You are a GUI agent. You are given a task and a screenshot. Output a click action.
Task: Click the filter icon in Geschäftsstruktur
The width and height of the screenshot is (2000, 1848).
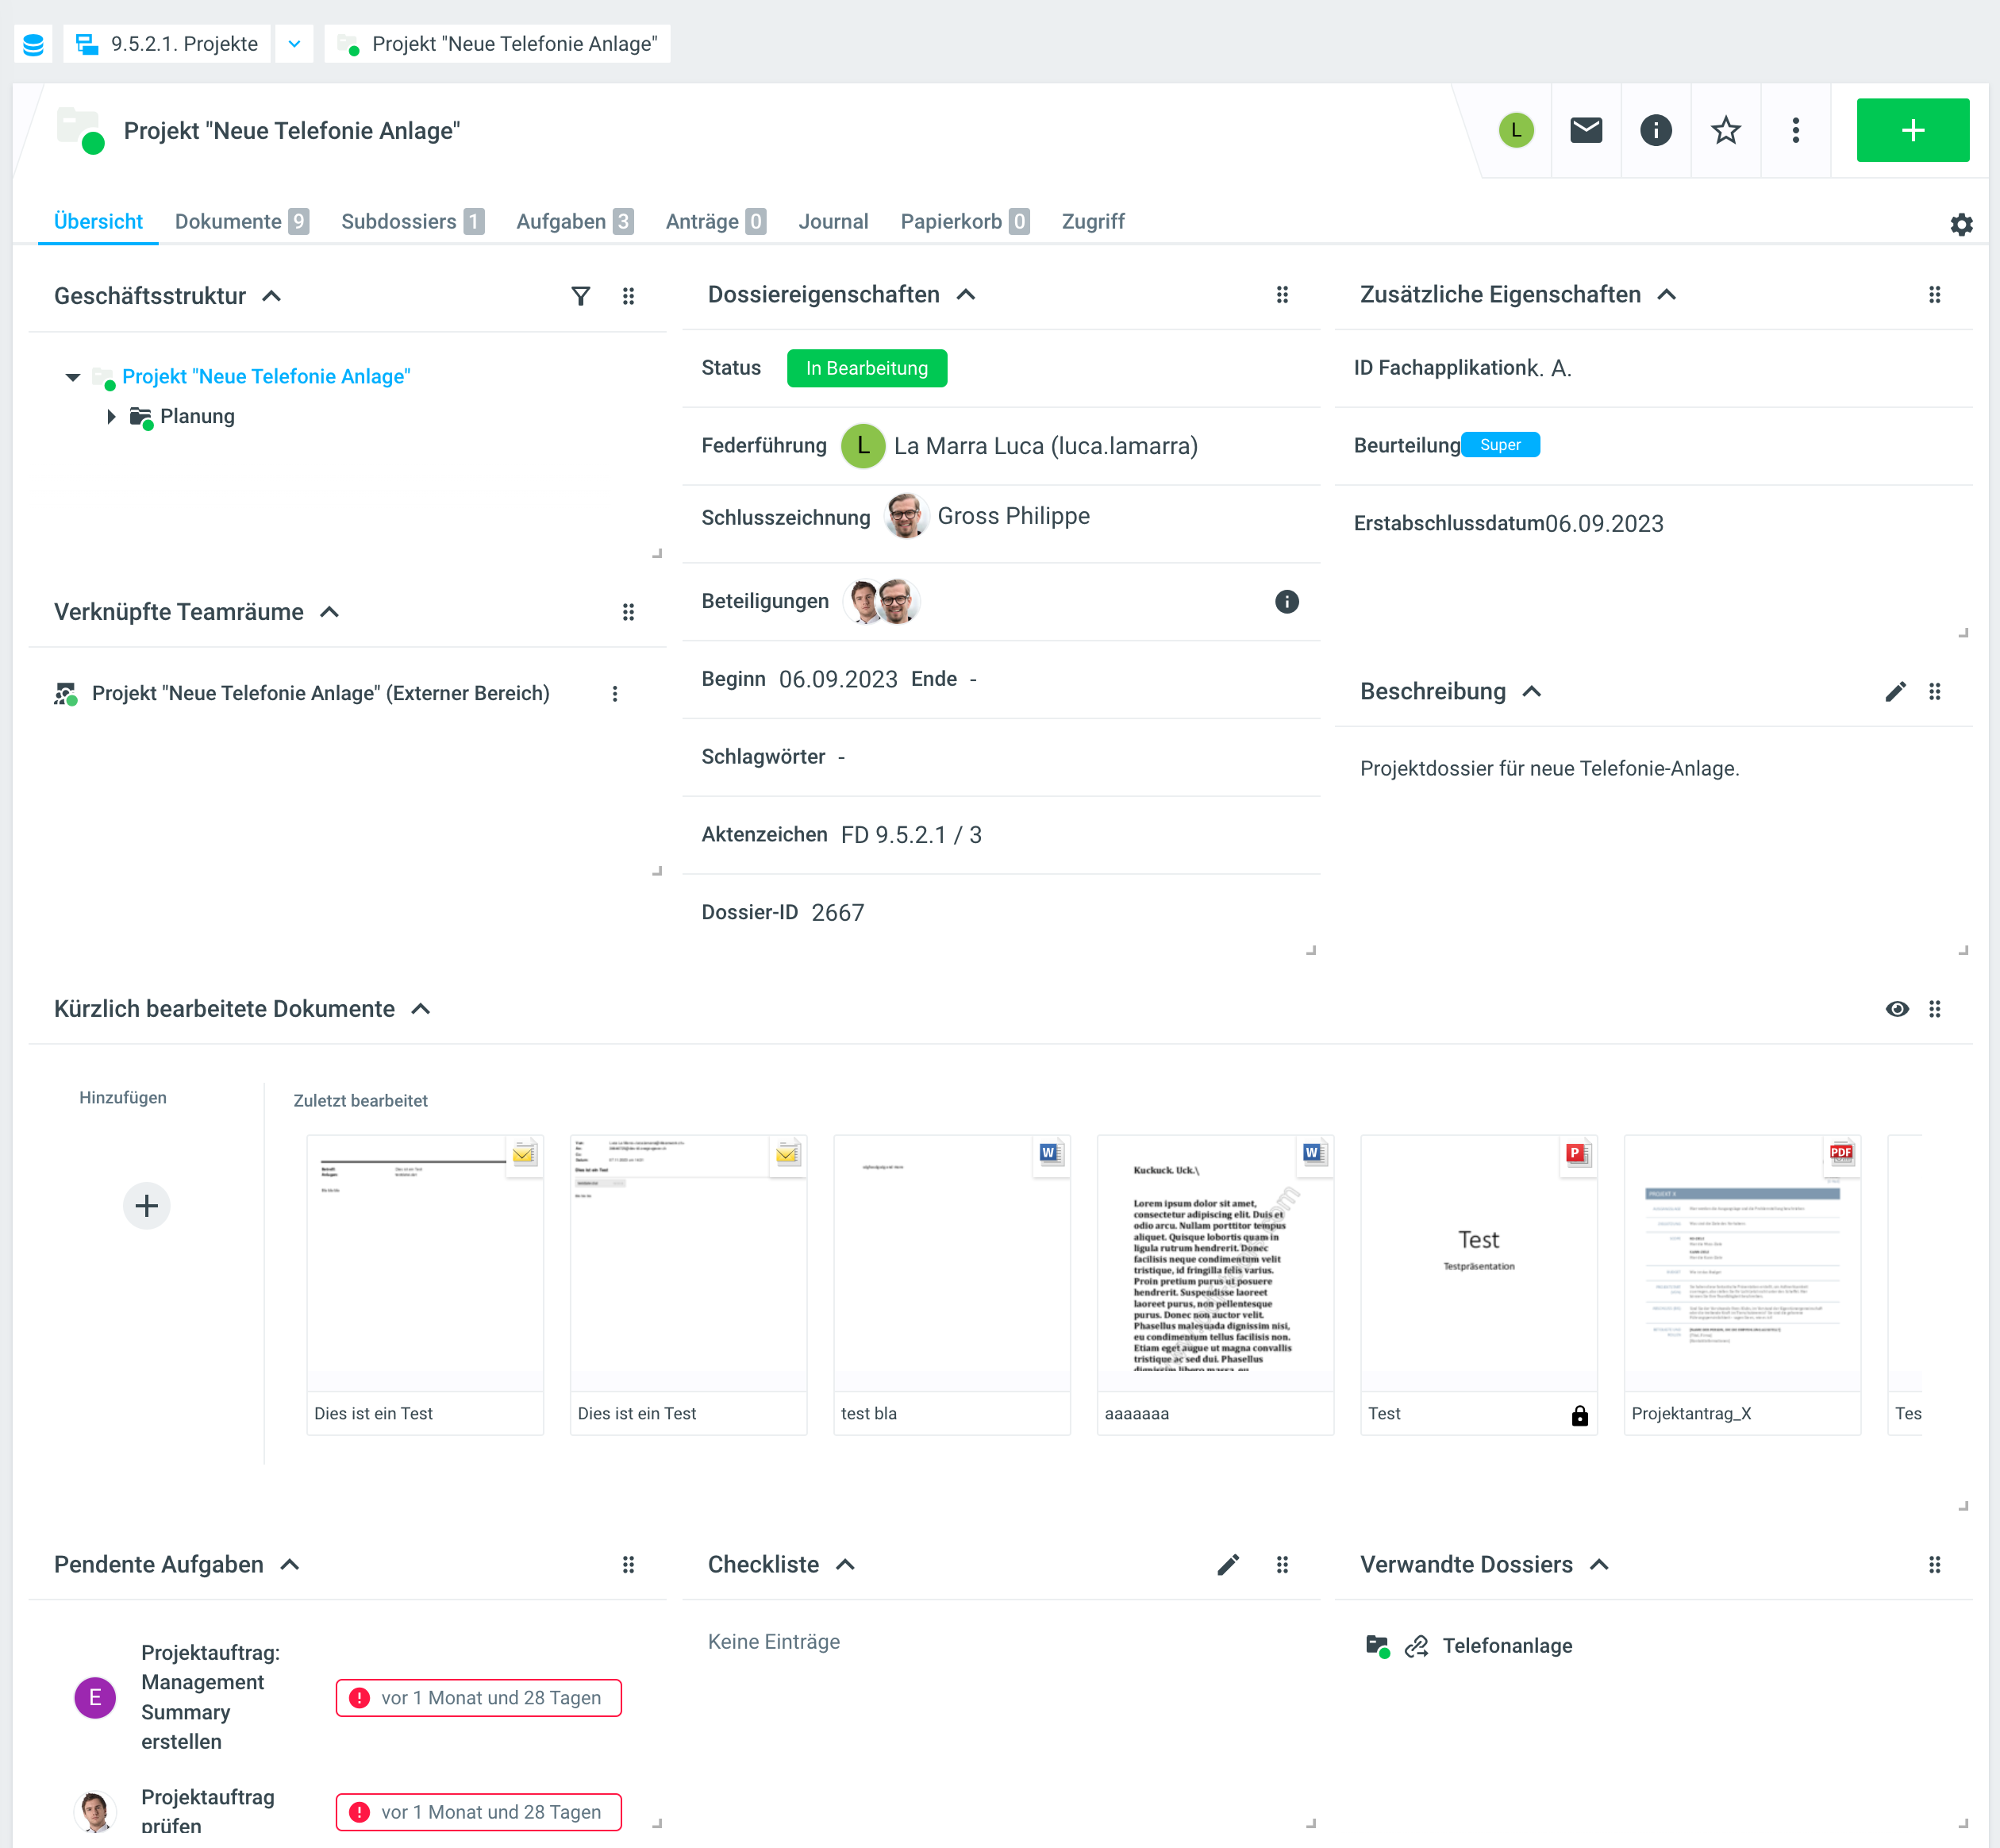point(580,296)
